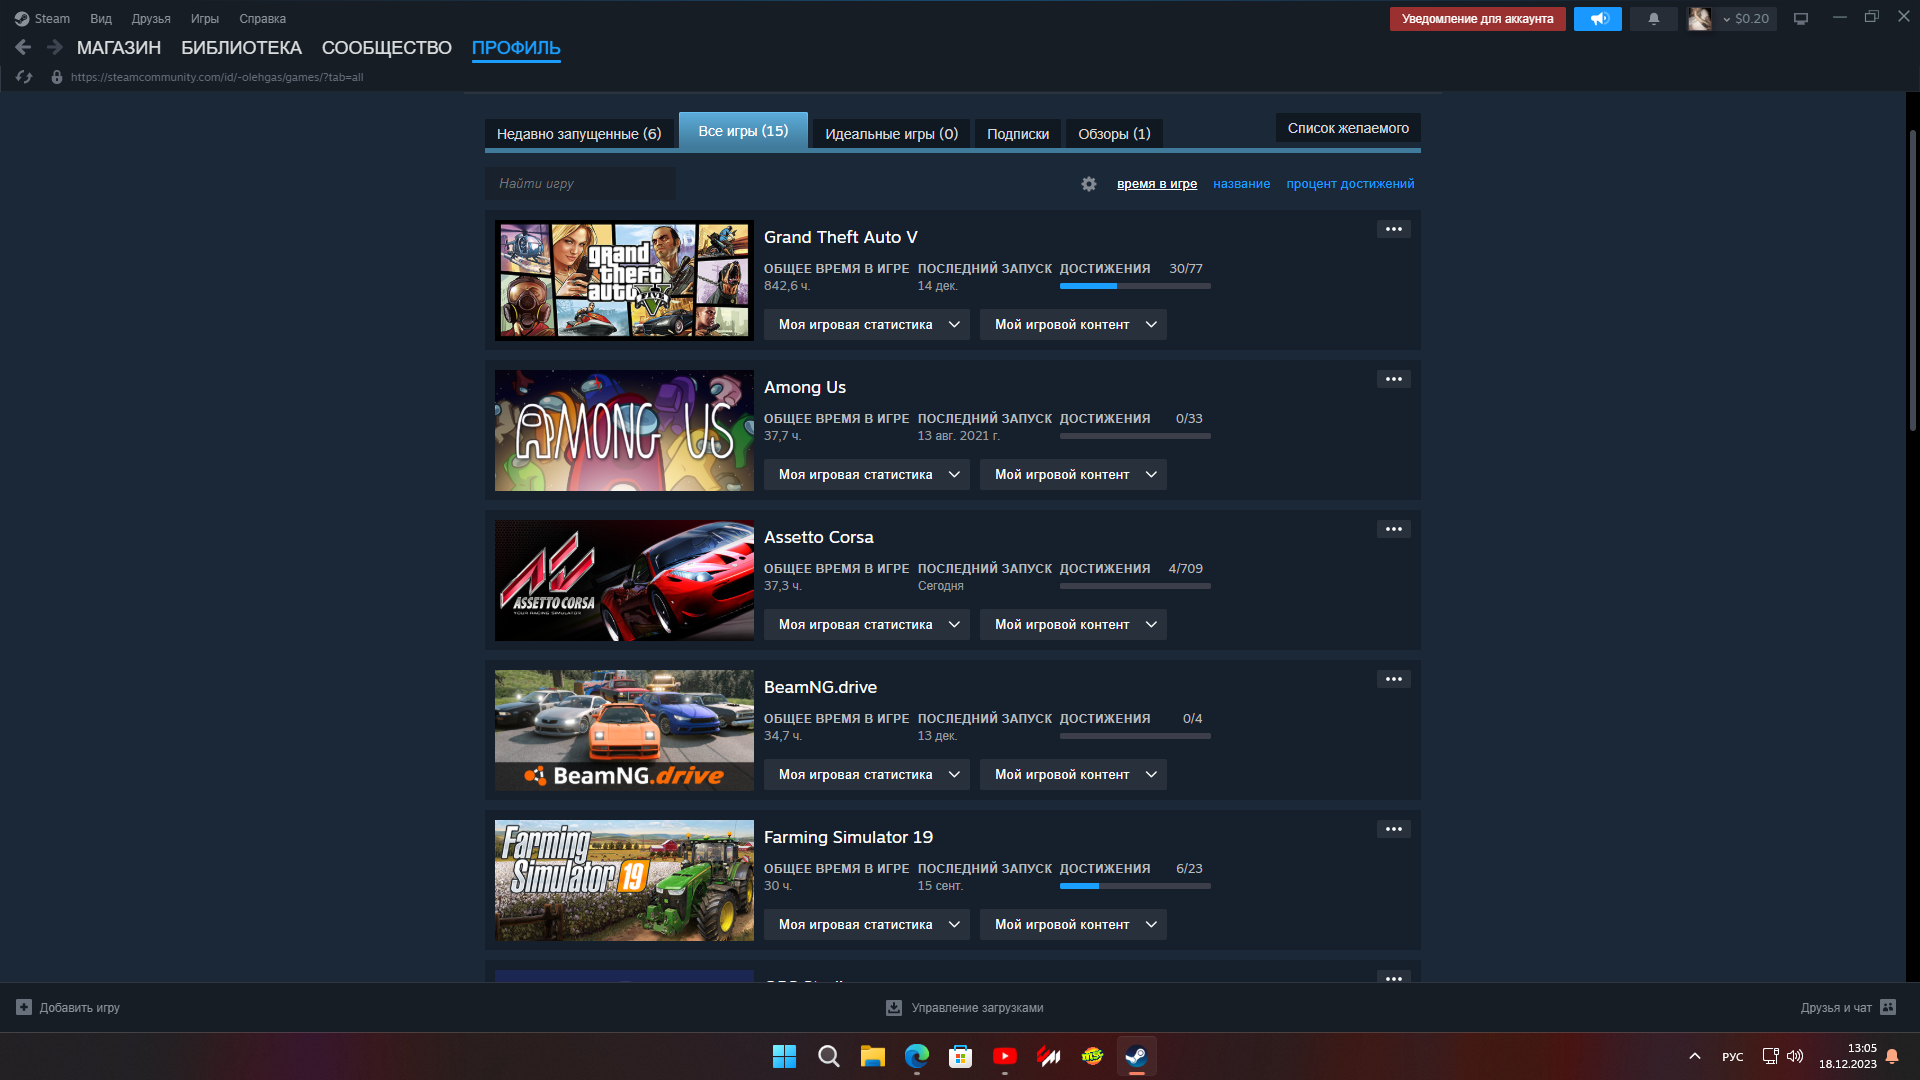Open Microsoft Store from the taskbar

point(961,1056)
